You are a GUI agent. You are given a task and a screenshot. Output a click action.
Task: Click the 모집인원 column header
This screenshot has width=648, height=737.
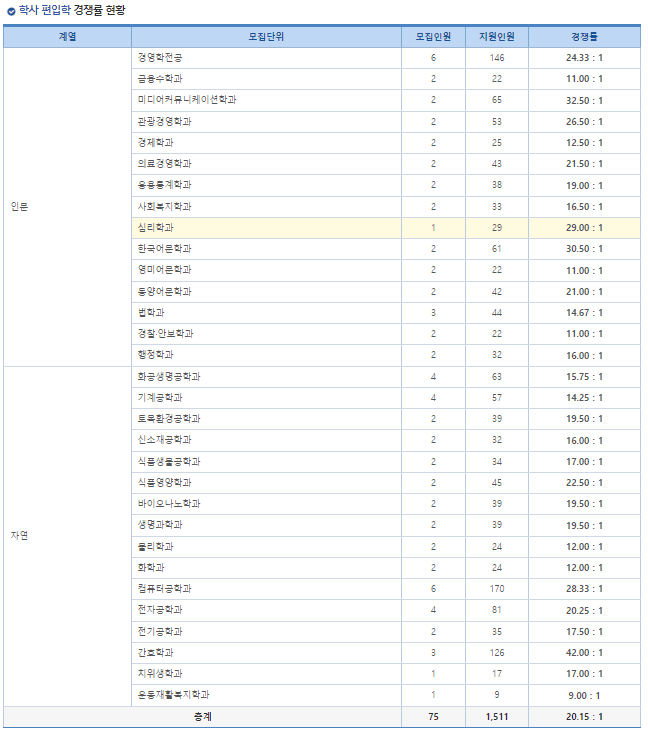coord(433,36)
